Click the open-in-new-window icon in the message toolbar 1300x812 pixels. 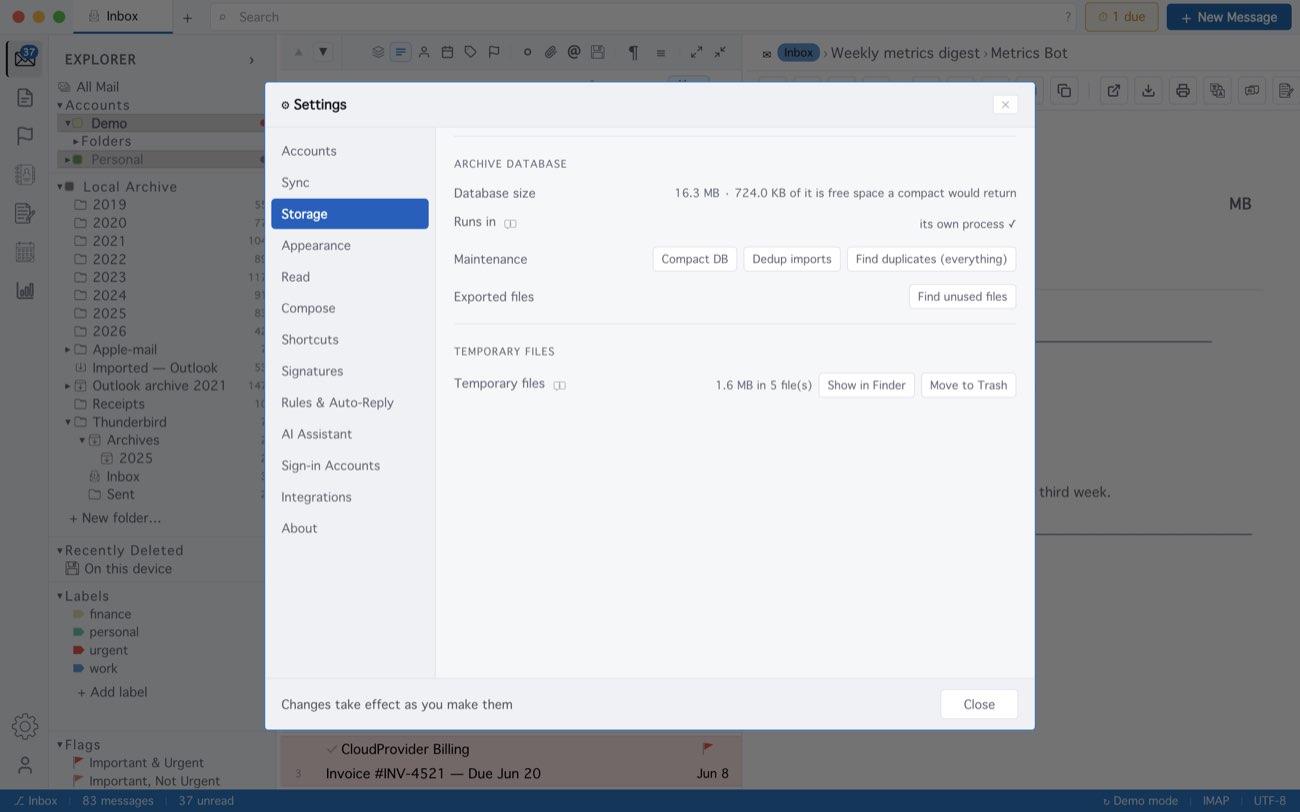[1113, 90]
